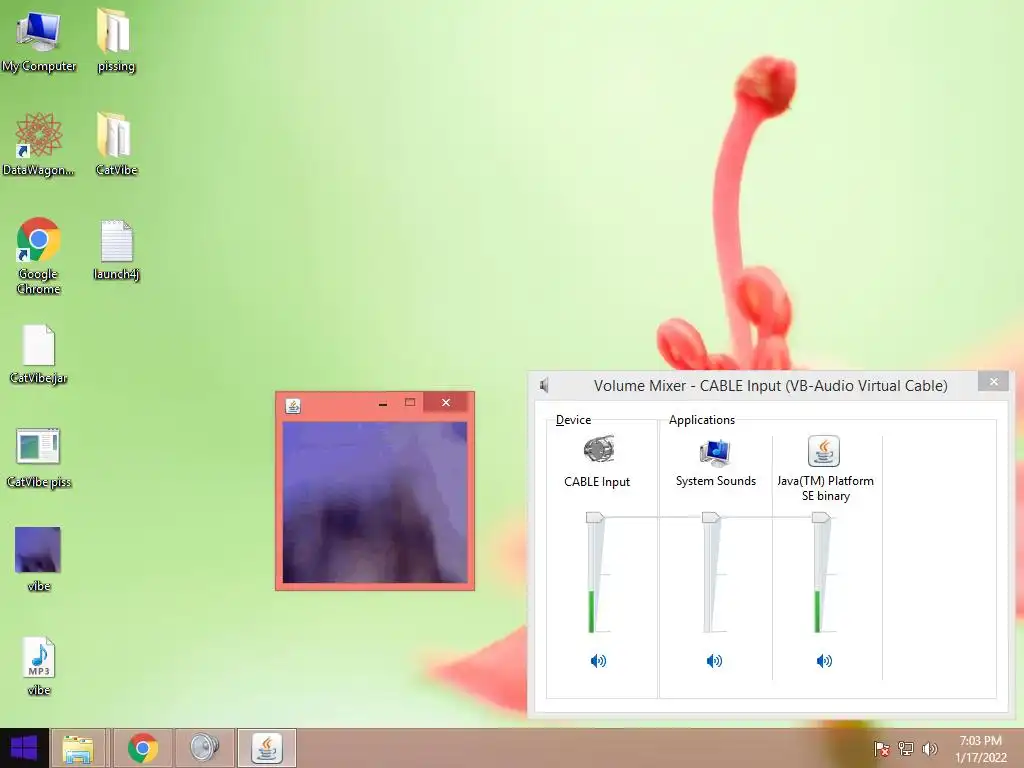The width and height of the screenshot is (1024, 768).
Task: Mute System Sounds in Volume Mixer
Action: (x=714, y=661)
